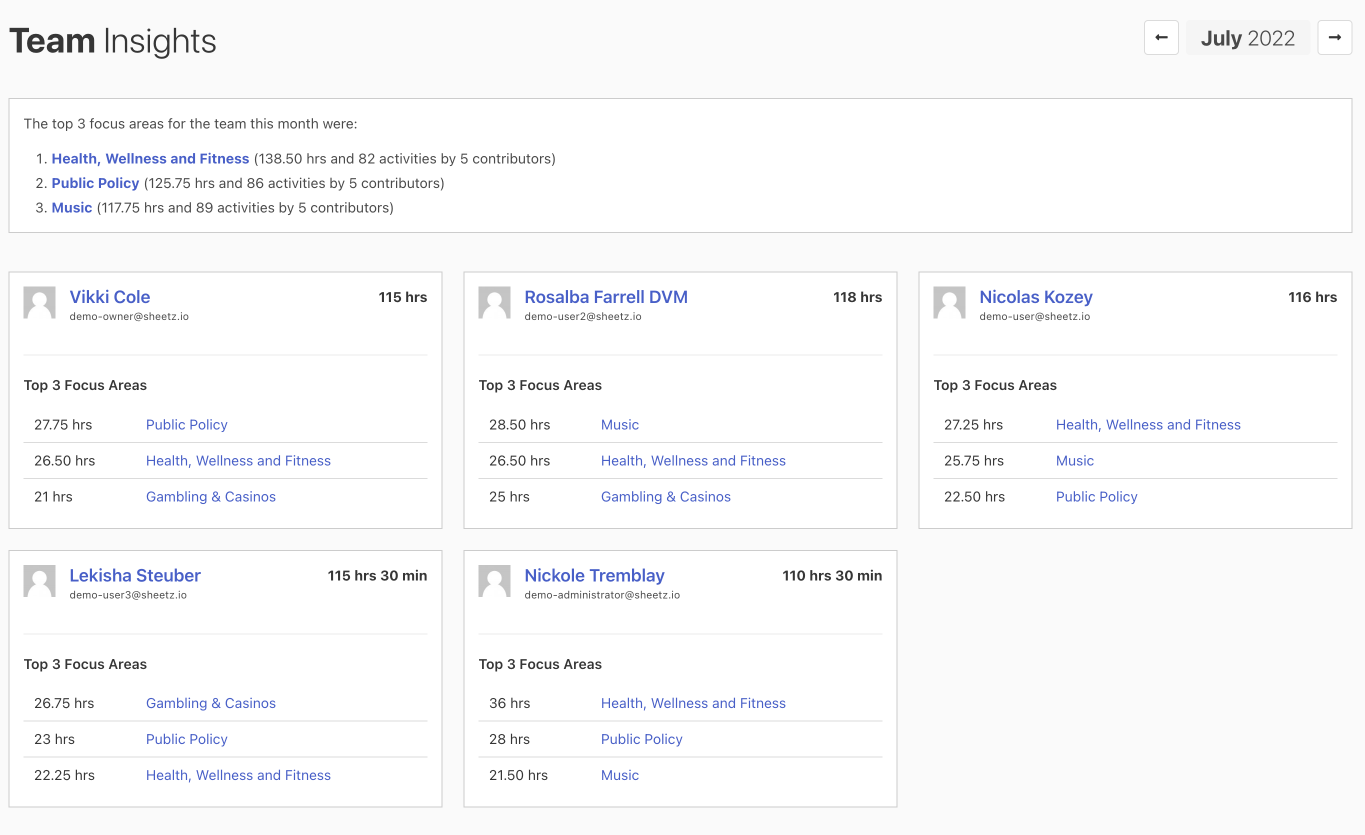Open Health, Wellness and Fitness in top summary
The image size is (1365, 835).
tap(150, 159)
